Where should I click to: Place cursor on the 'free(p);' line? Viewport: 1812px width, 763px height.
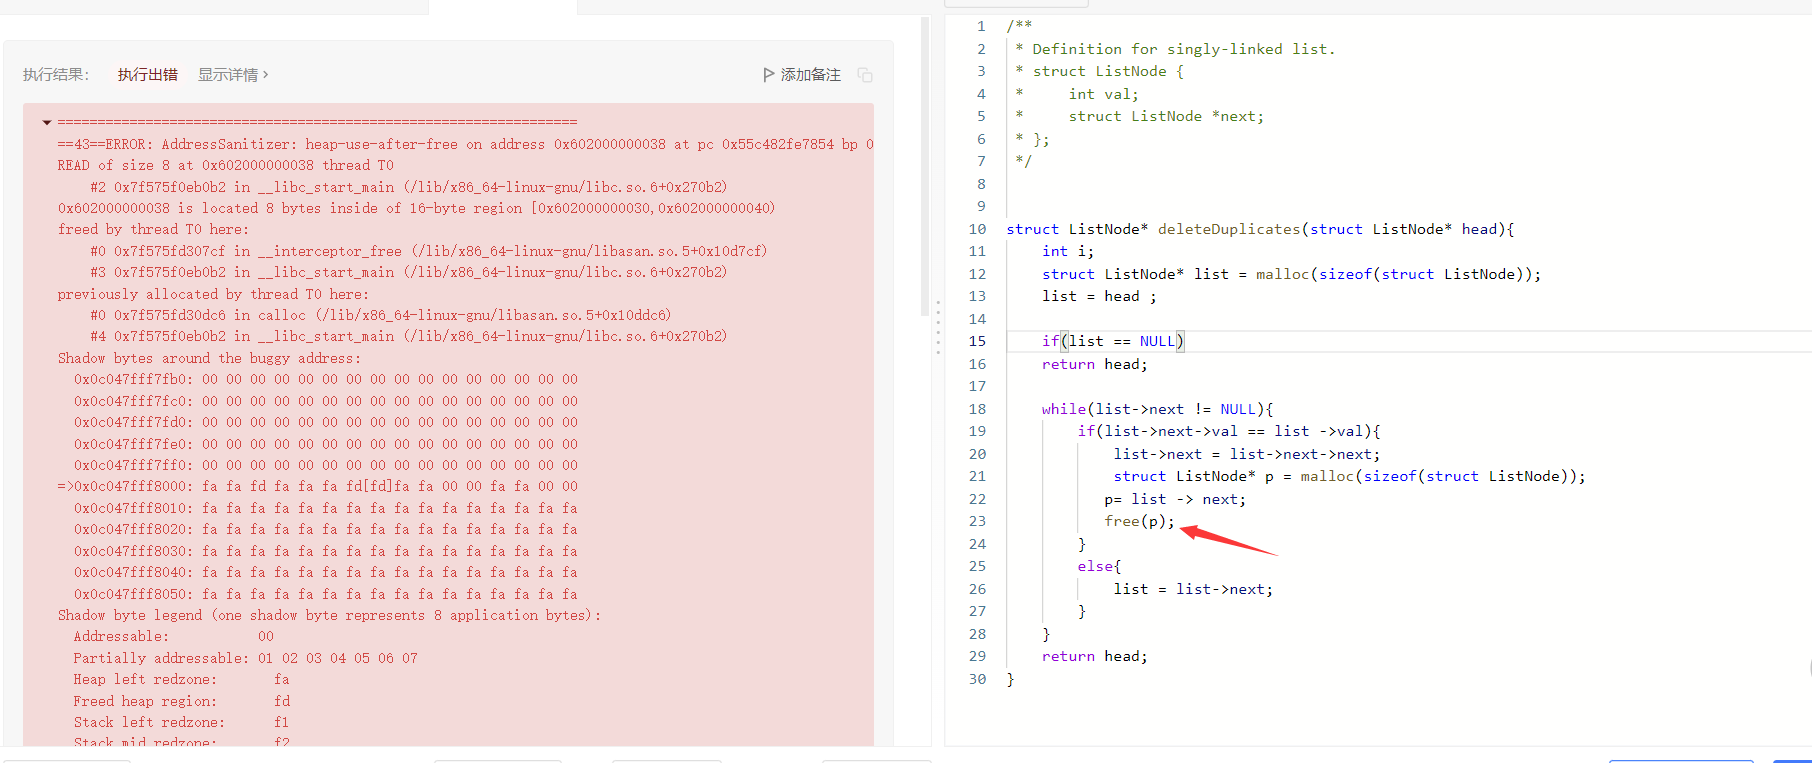(1139, 521)
